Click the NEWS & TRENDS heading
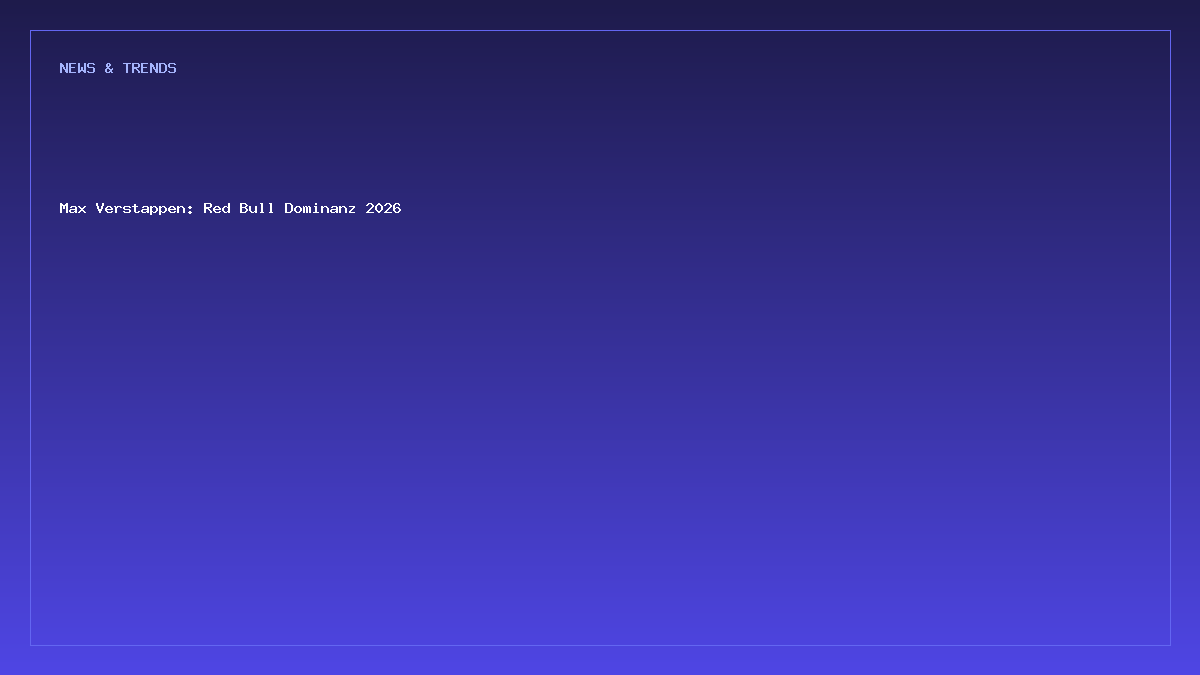Screen dimensions: 1200x675 click(x=118, y=68)
